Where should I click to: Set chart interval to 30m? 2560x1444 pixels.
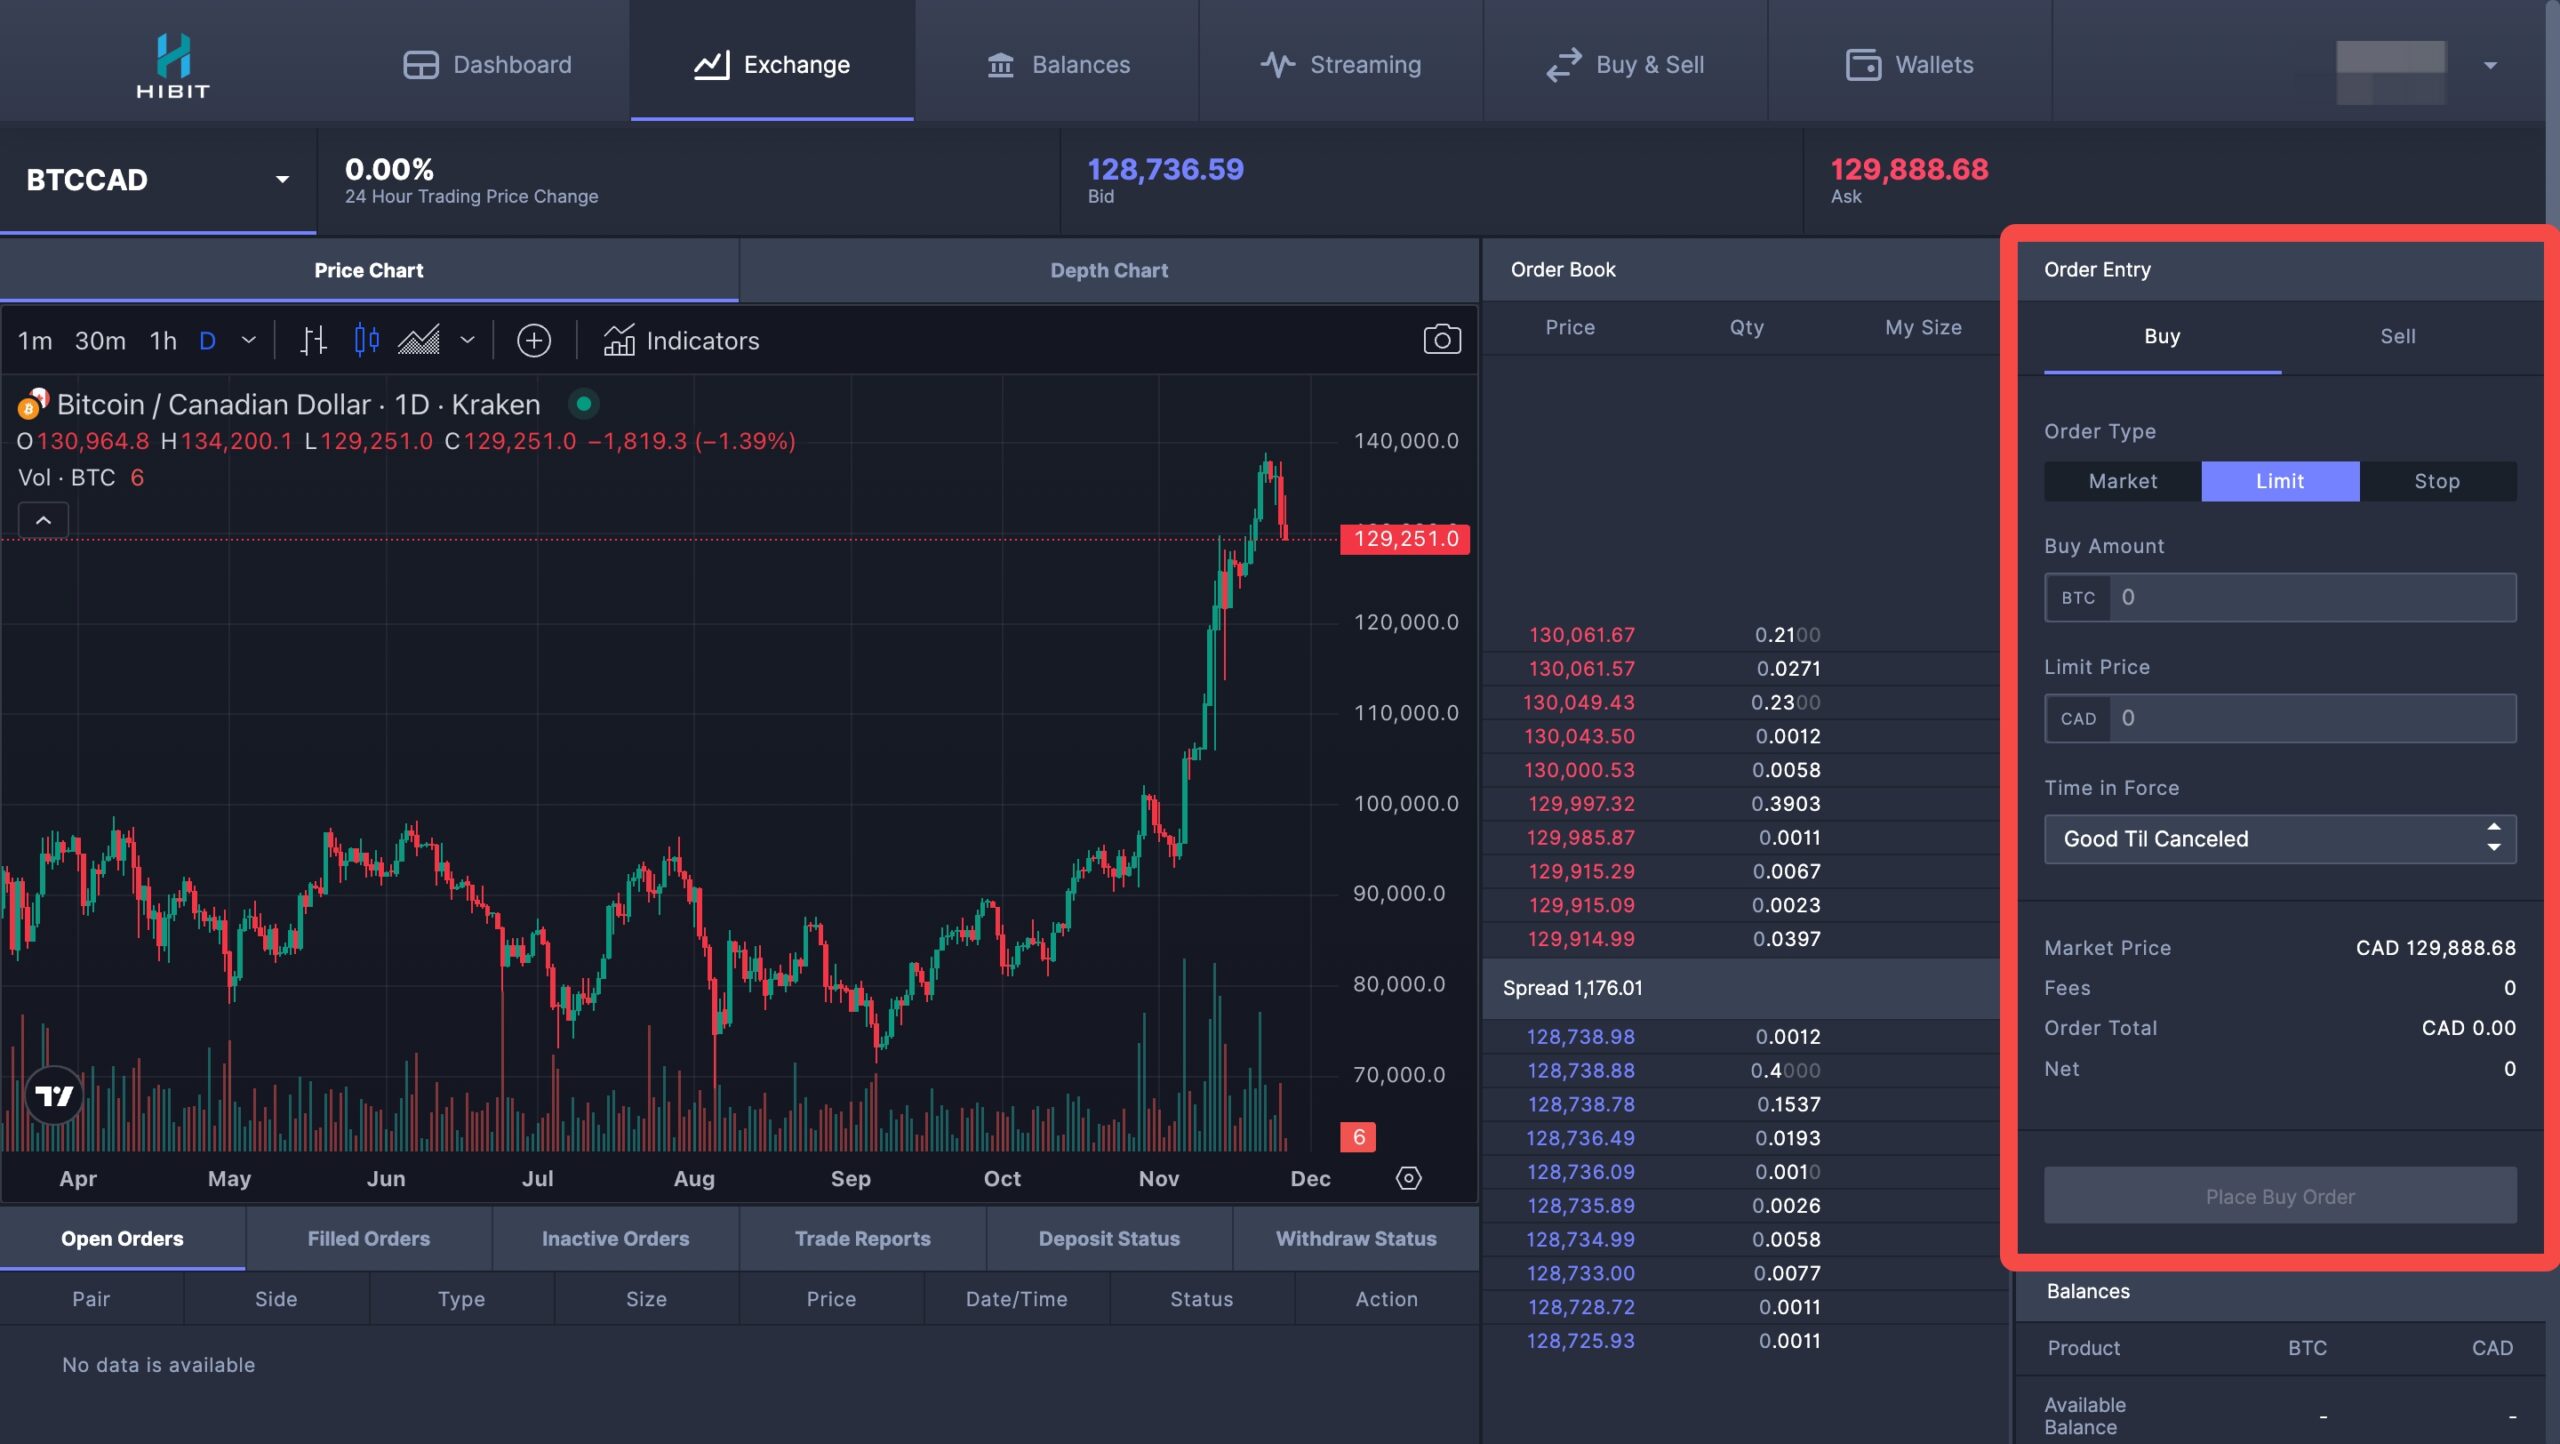100,341
